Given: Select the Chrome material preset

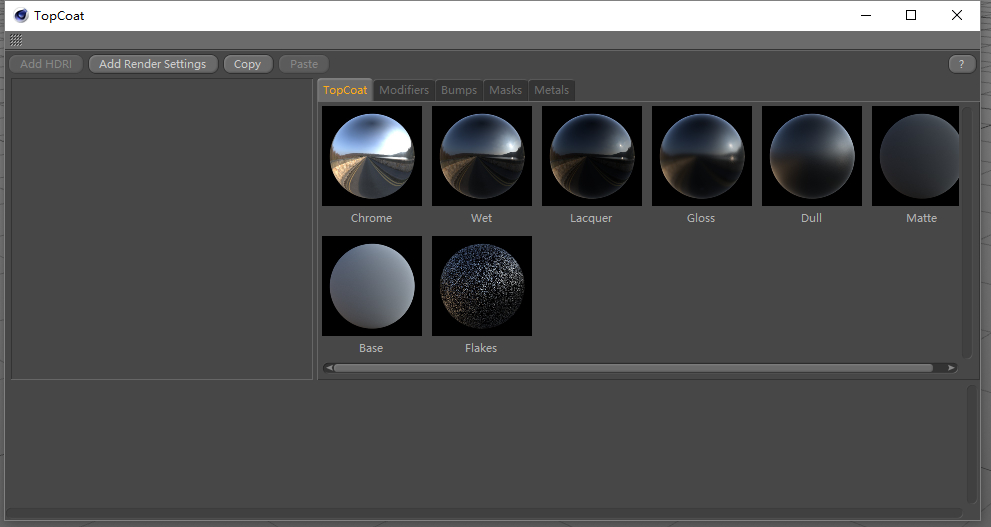Looking at the screenshot, I should point(371,156).
